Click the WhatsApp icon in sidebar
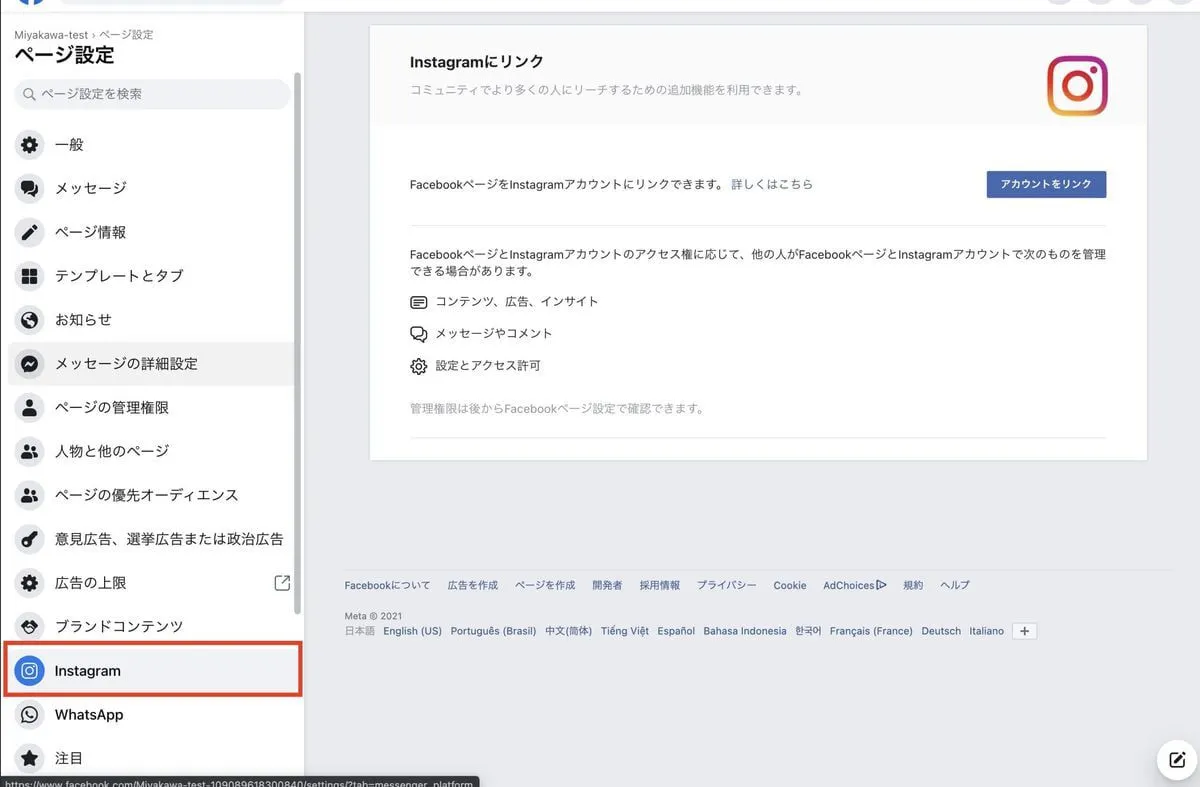The width and height of the screenshot is (1200, 787). pyautogui.click(x=30, y=715)
